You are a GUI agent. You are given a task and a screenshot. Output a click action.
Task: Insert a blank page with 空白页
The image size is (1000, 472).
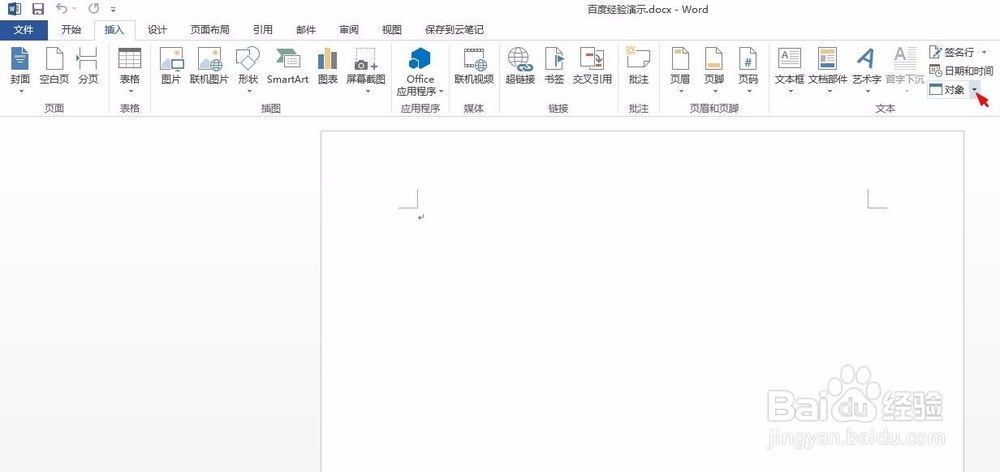(54, 66)
